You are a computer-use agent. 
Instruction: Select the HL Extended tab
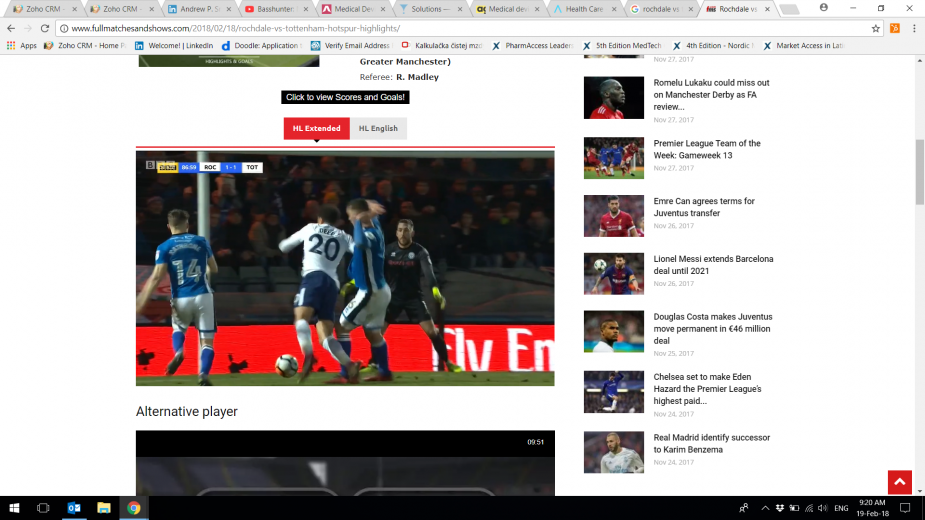[x=316, y=129]
